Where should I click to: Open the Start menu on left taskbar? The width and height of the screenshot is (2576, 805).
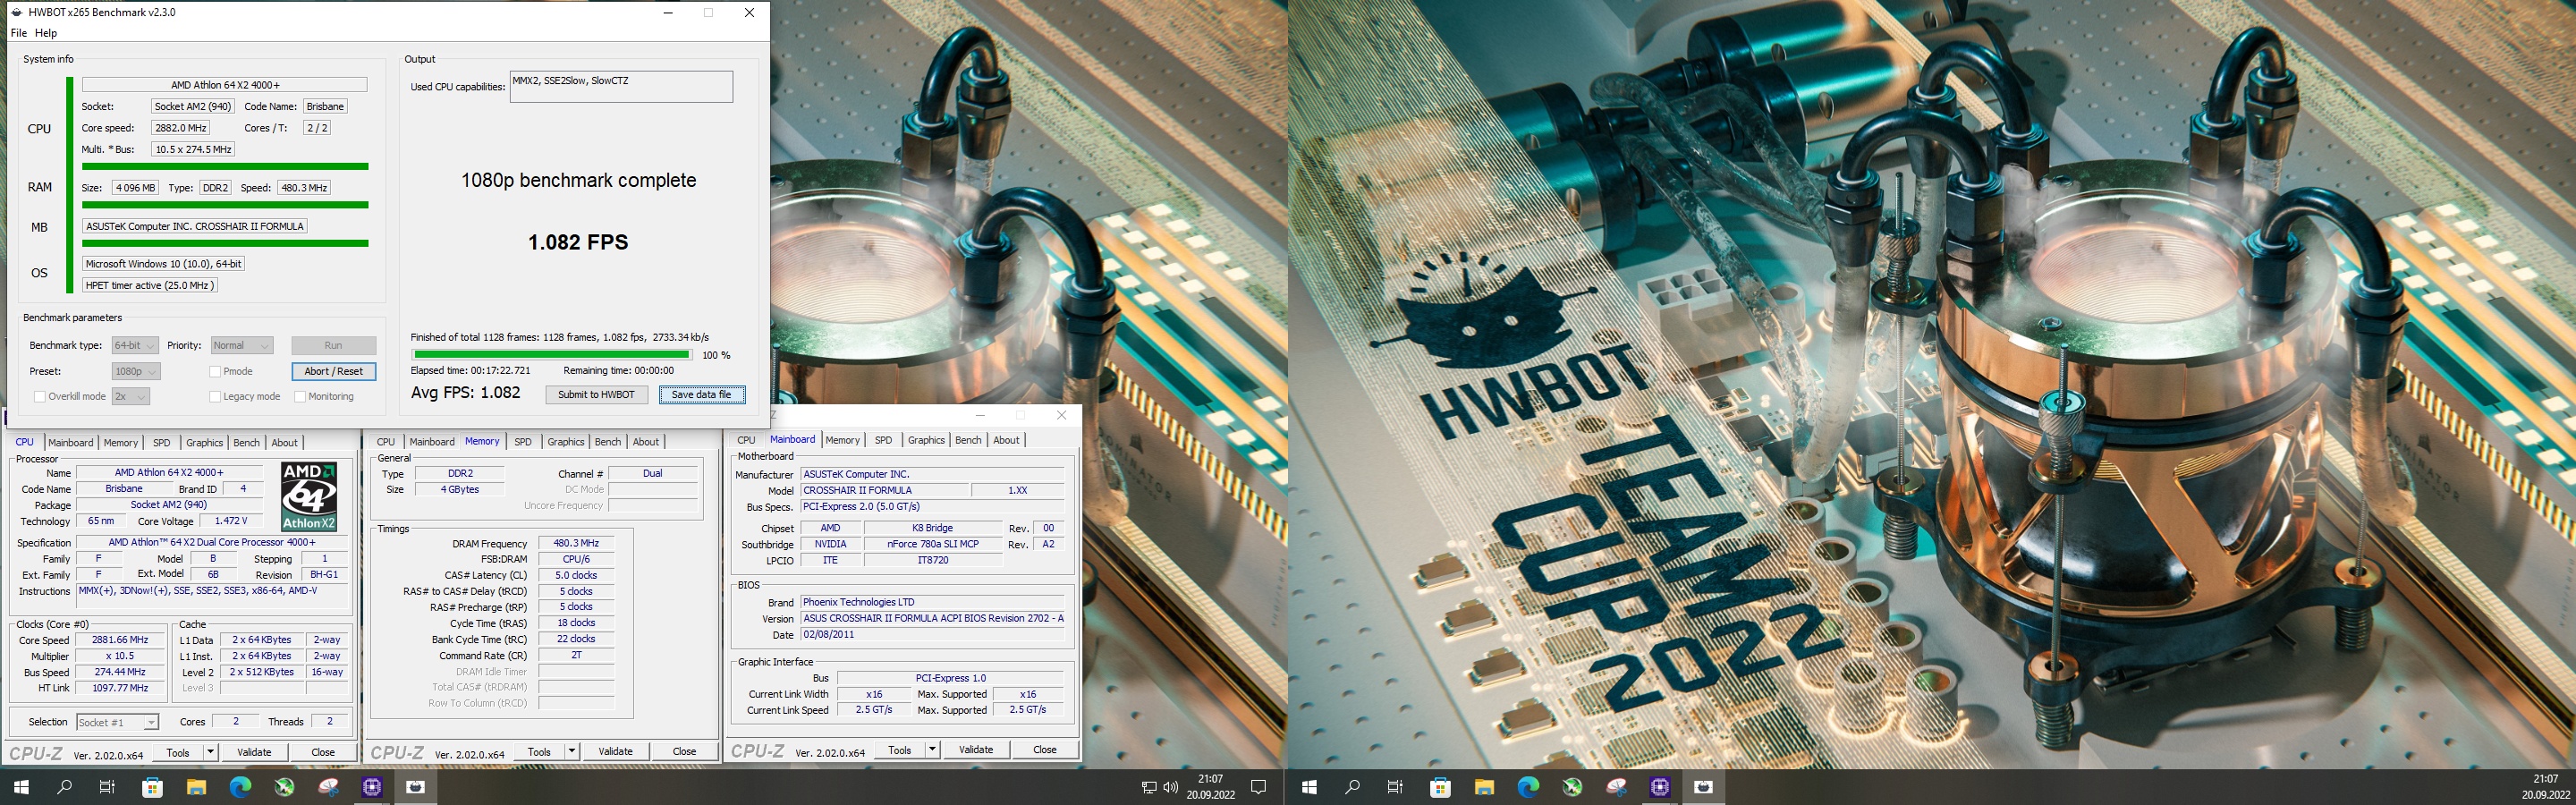tap(21, 787)
